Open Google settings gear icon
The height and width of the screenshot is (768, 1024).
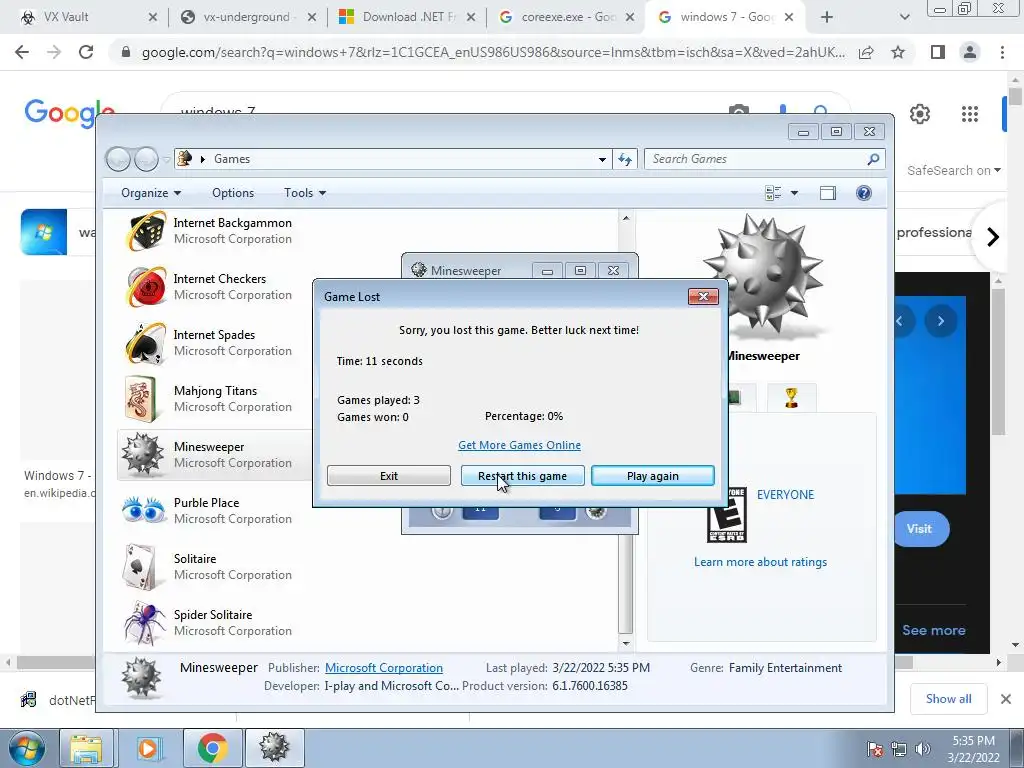click(x=920, y=114)
